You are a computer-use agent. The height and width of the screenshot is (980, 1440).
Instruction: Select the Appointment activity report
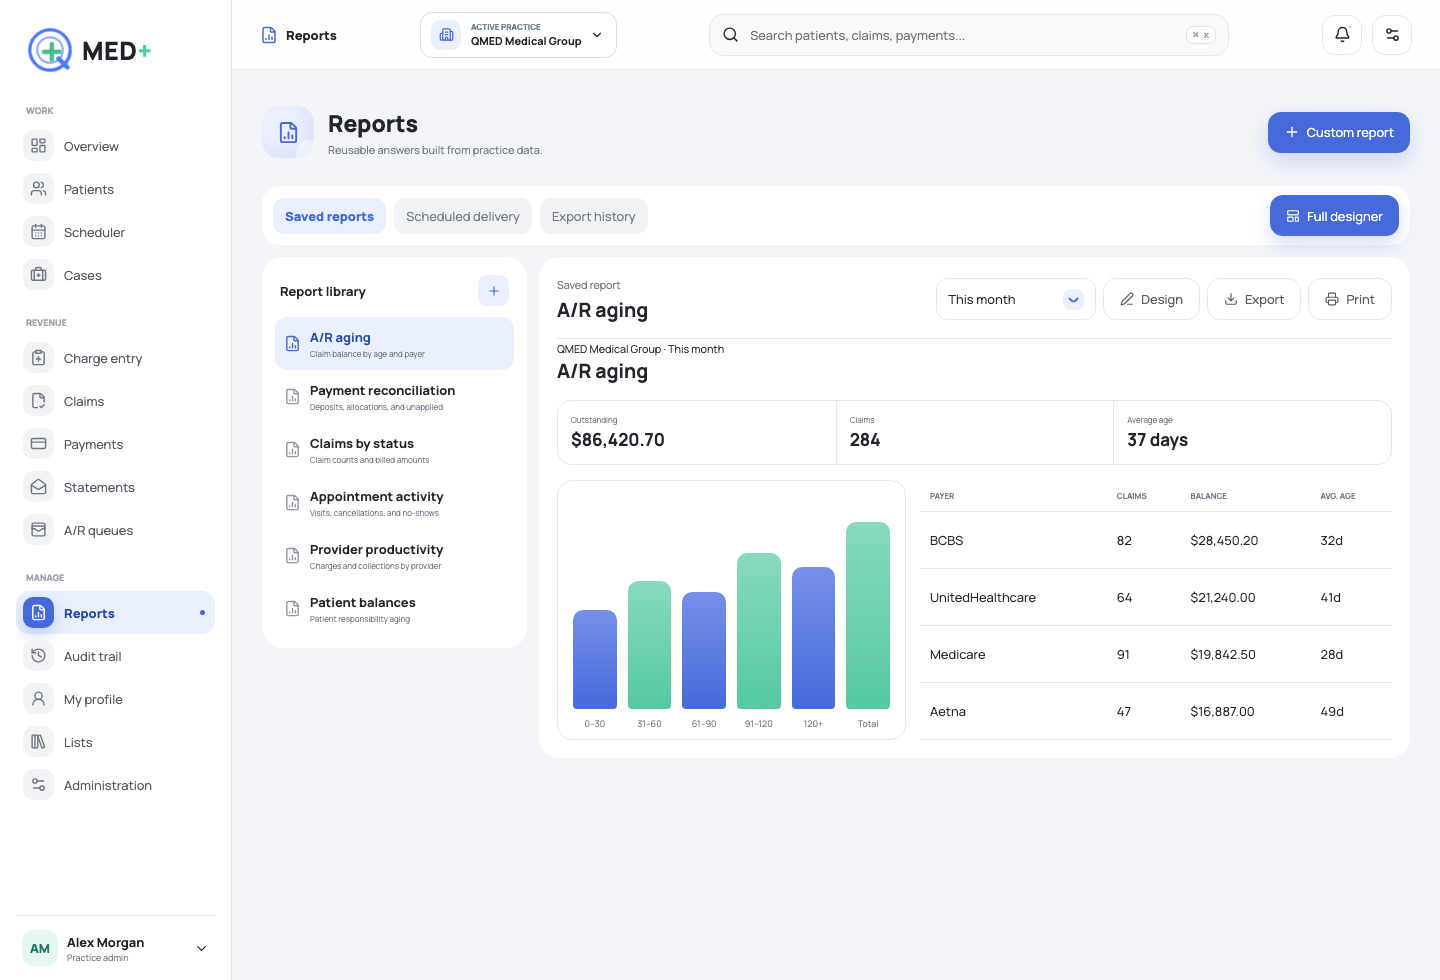pyautogui.click(x=394, y=503)
